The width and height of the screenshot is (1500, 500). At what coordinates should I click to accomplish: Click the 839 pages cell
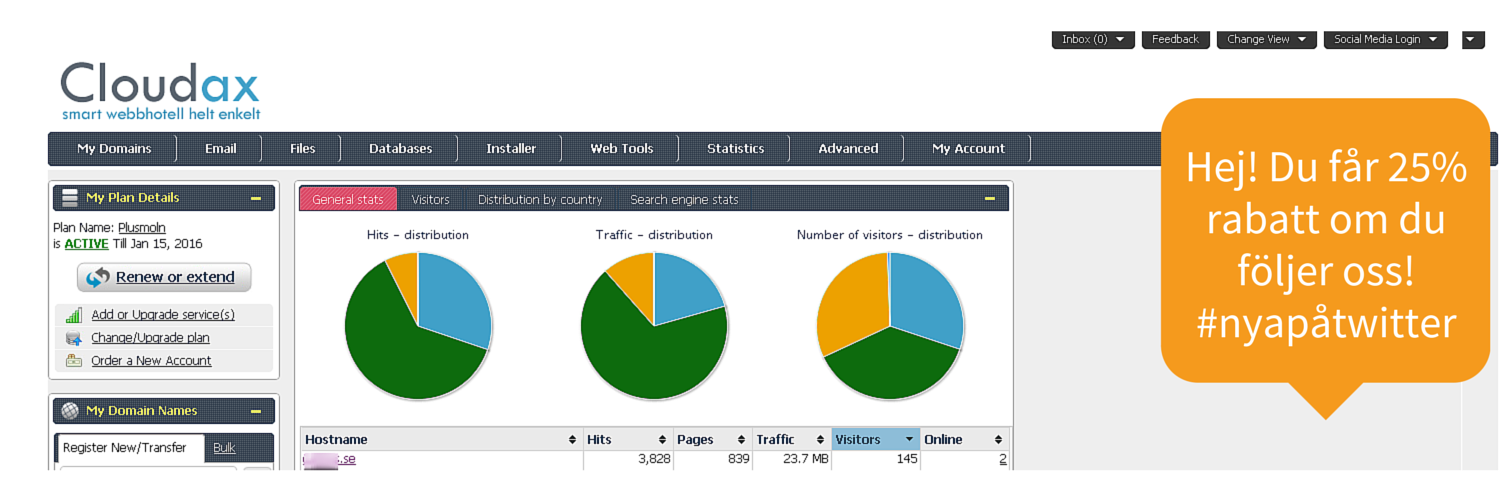click(712, 460)
